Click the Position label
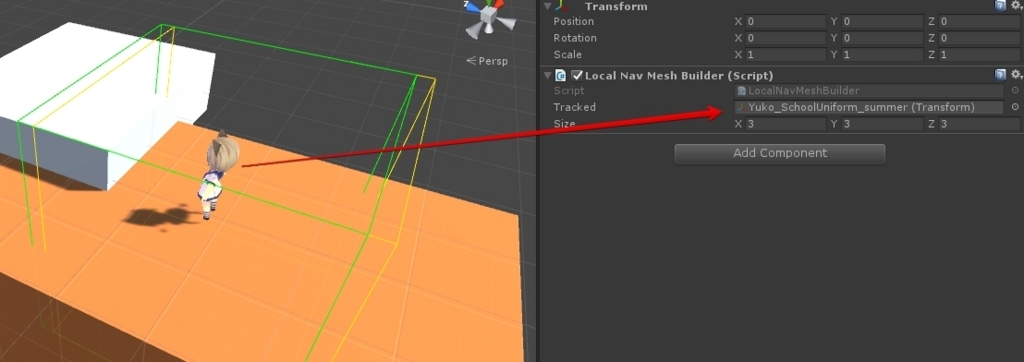Screen dimensions: 1024x362 574,22
